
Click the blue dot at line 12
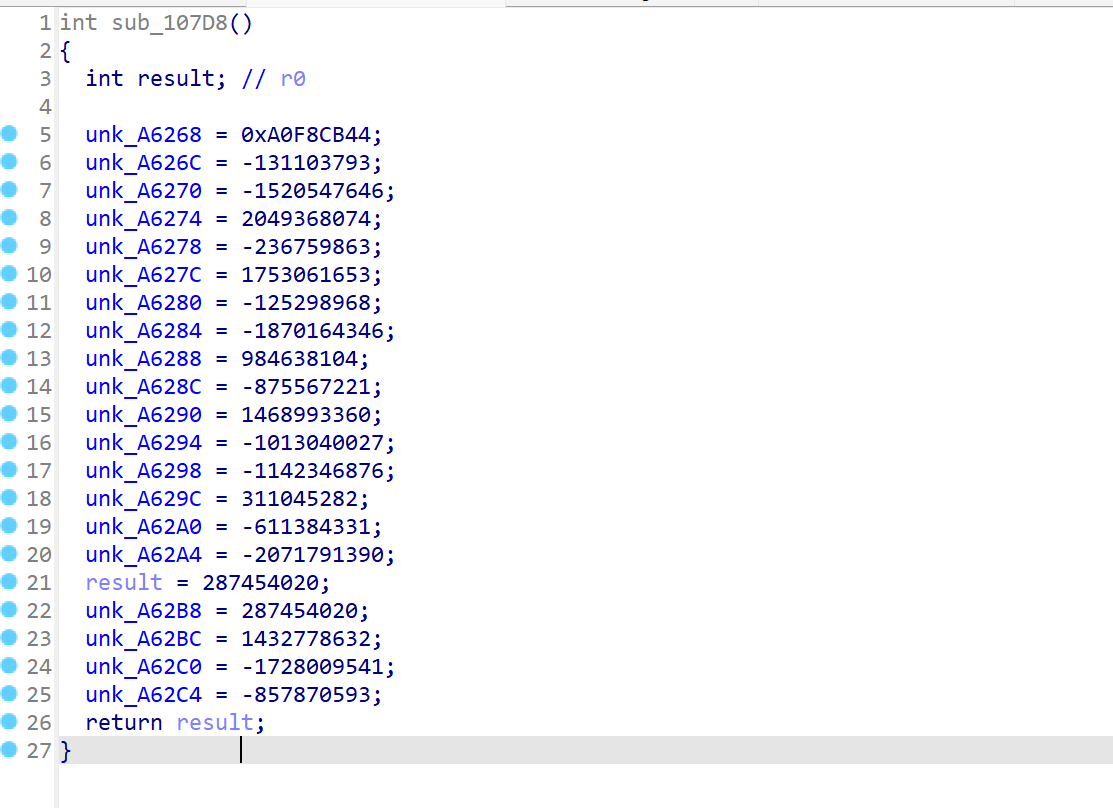click(9, 330)
